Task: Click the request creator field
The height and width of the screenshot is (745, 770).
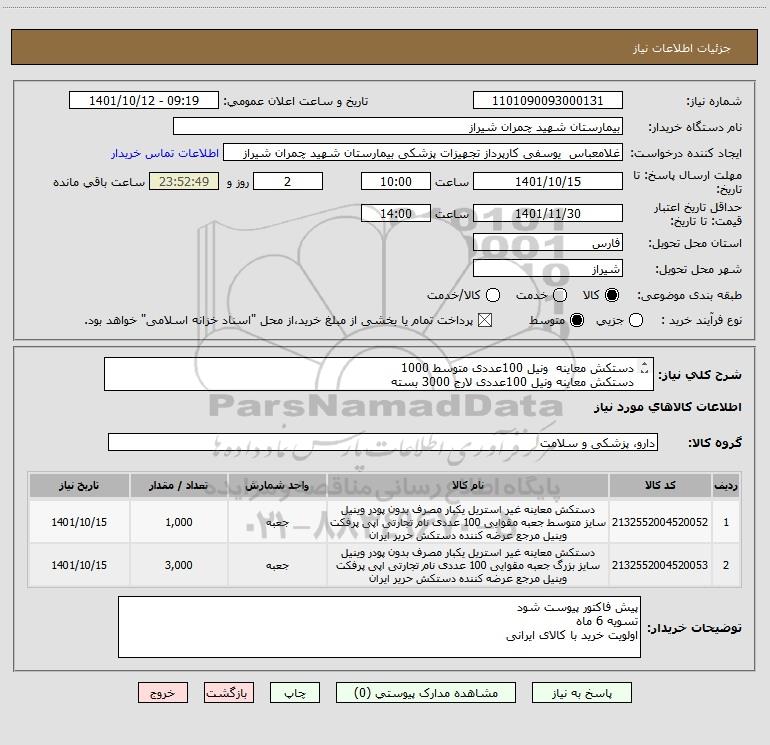Action: point(423,153)
